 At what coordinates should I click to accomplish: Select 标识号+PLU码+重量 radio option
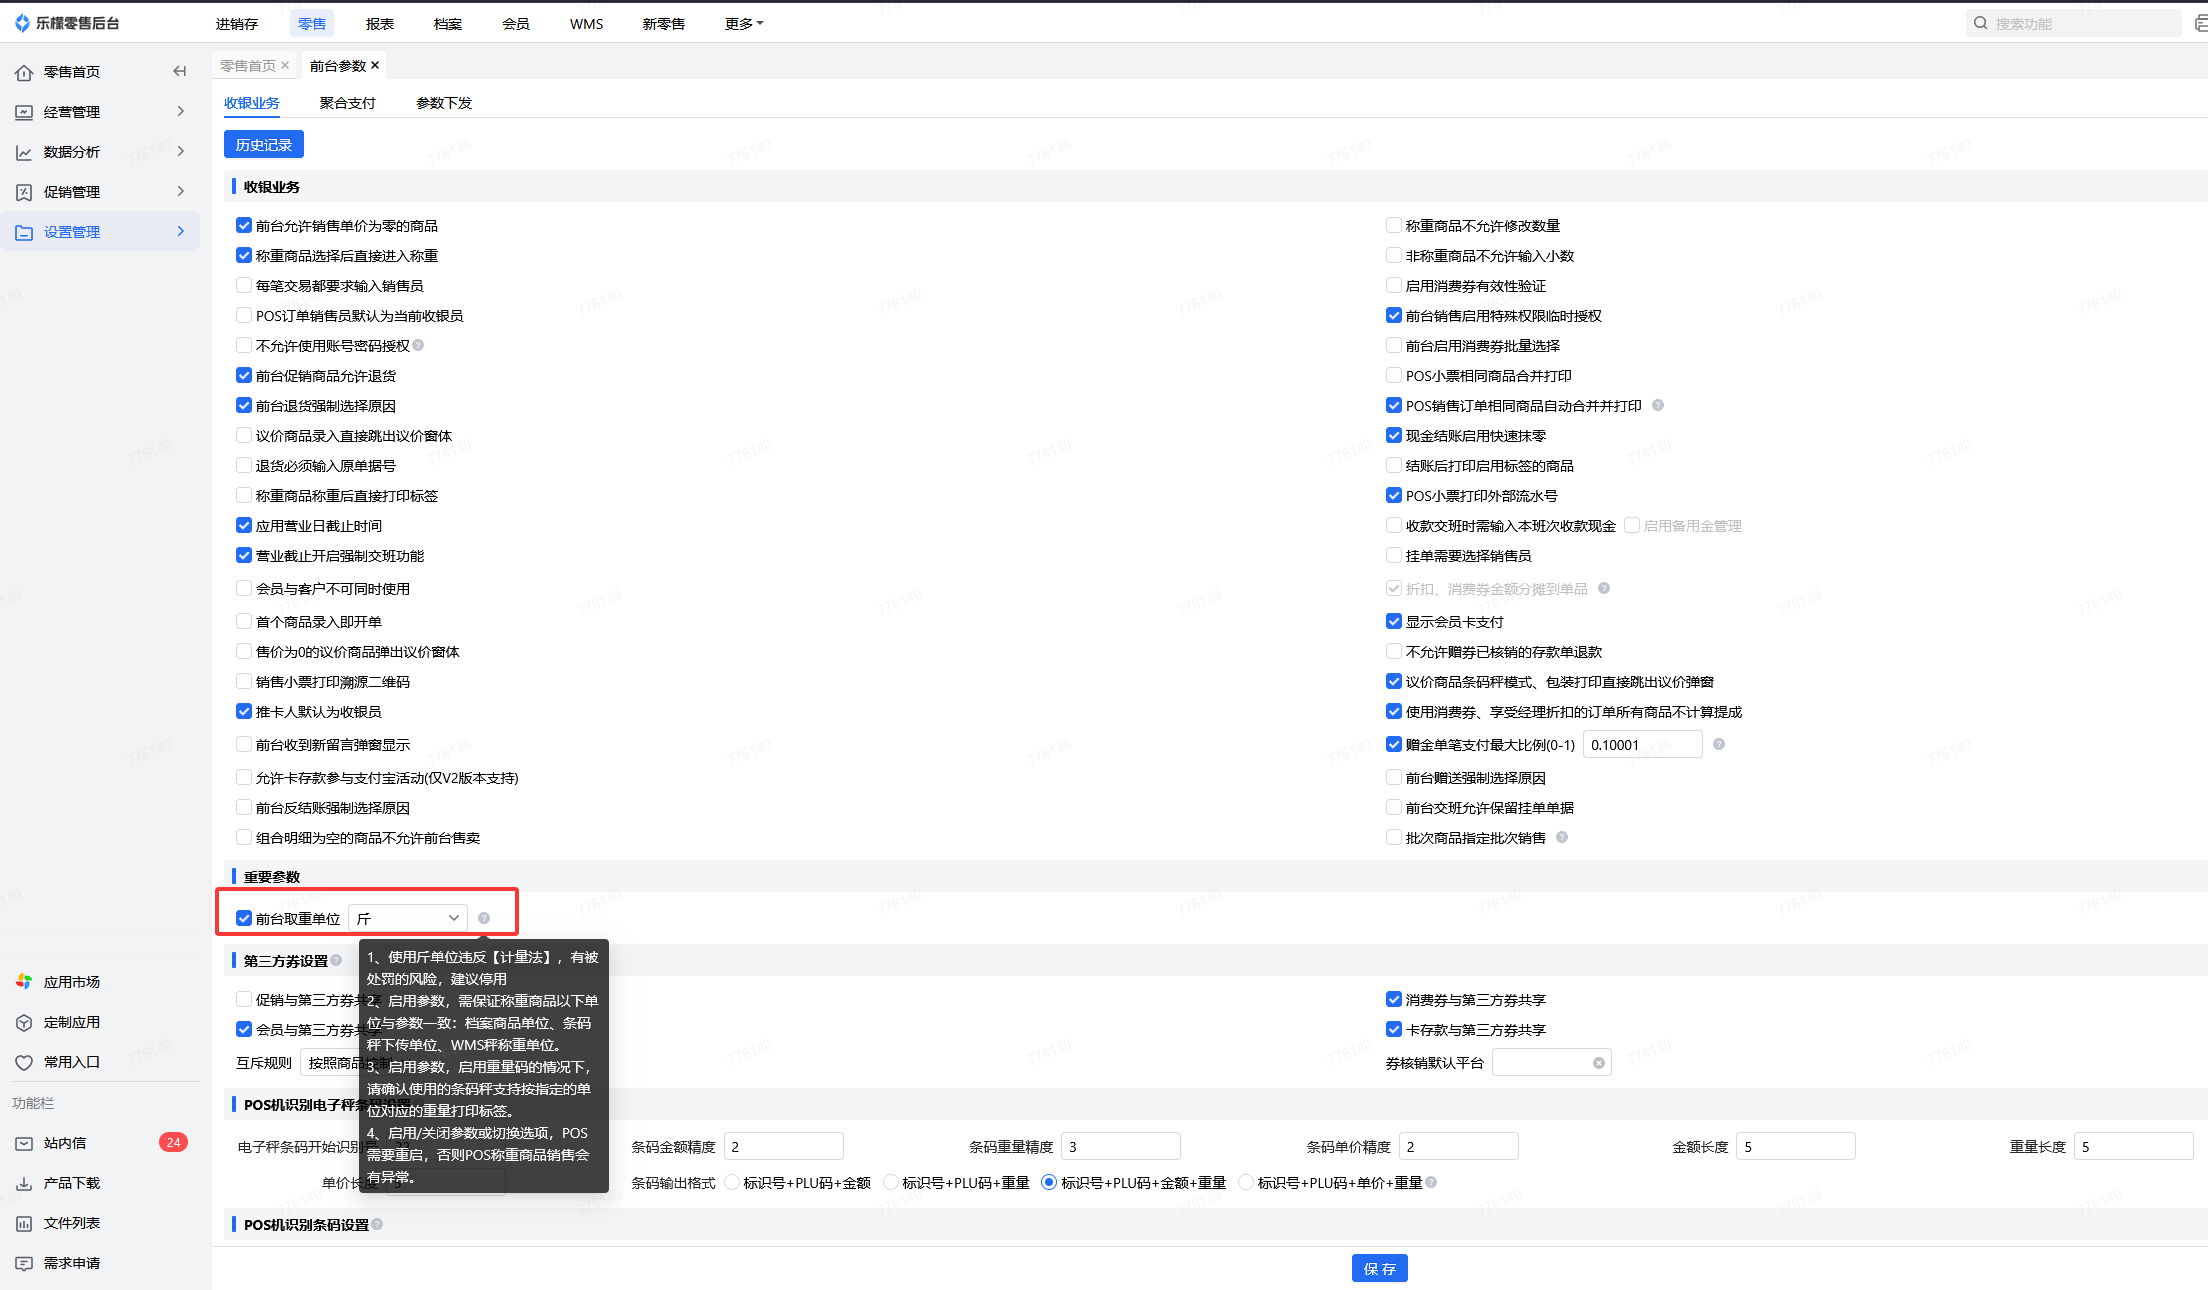890,1183
